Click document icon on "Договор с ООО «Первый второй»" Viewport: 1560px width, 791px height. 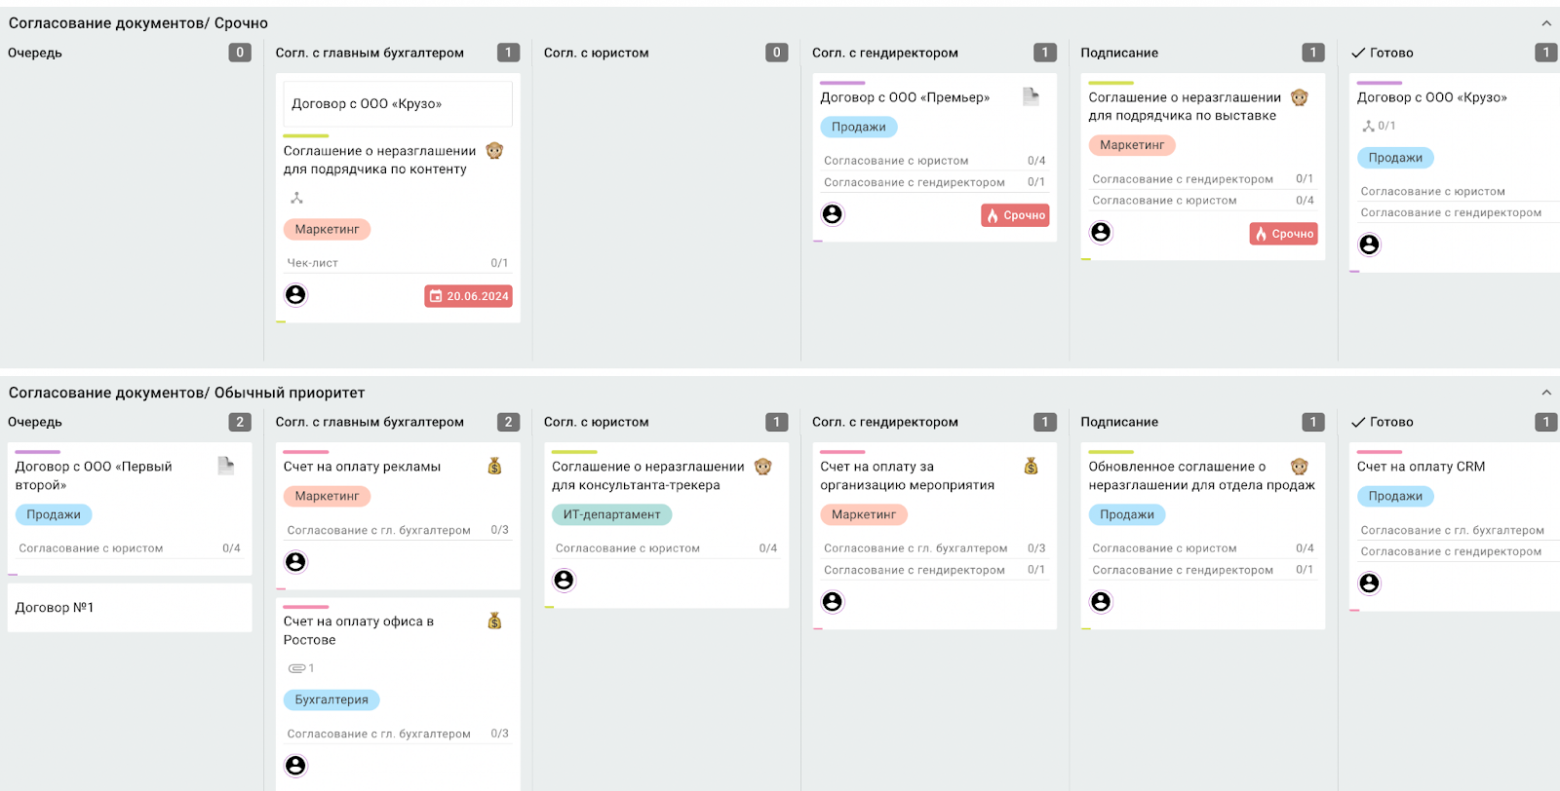coord(226,466)
